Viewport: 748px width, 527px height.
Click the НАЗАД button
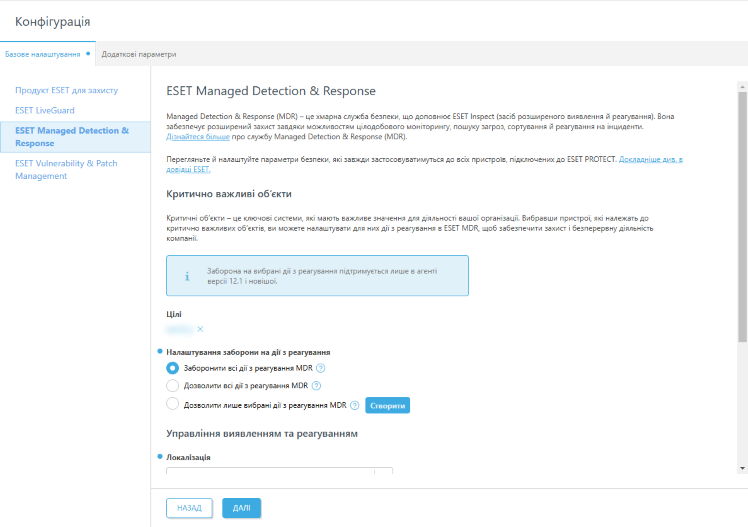189,508
